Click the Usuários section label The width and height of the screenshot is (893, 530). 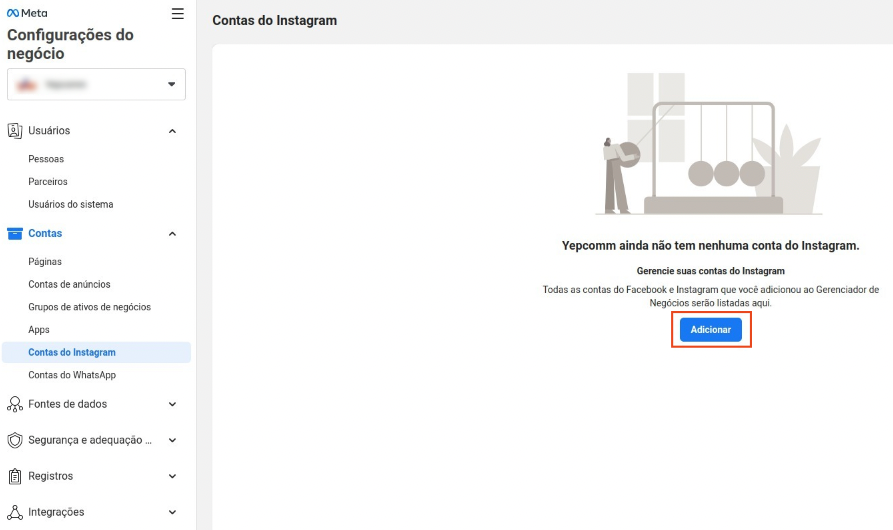pos(49,130)
